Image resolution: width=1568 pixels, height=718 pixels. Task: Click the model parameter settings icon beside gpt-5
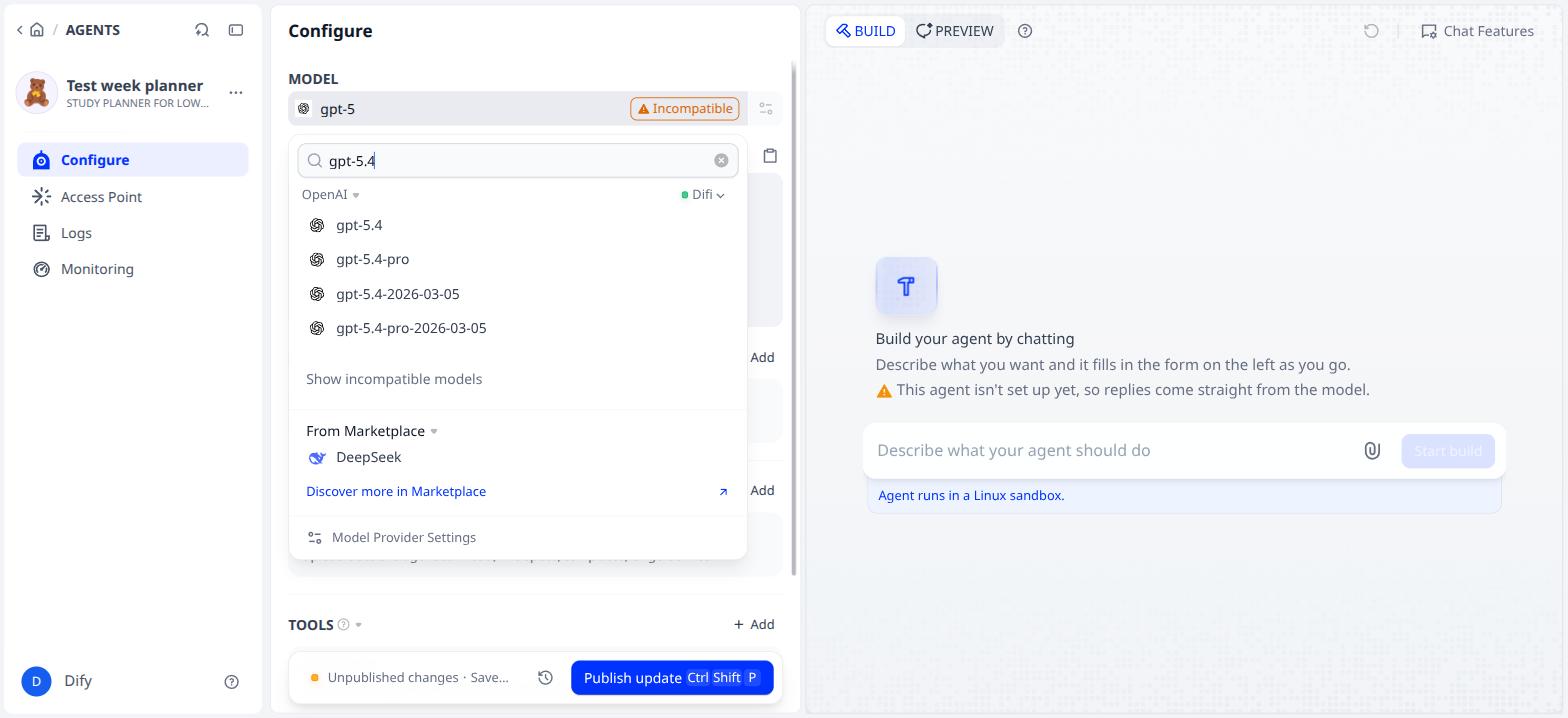766,108
